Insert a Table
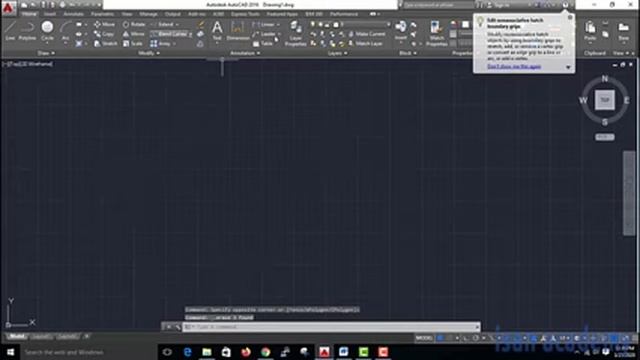Screen dimensions: 640x360 [x=263, y=43]
